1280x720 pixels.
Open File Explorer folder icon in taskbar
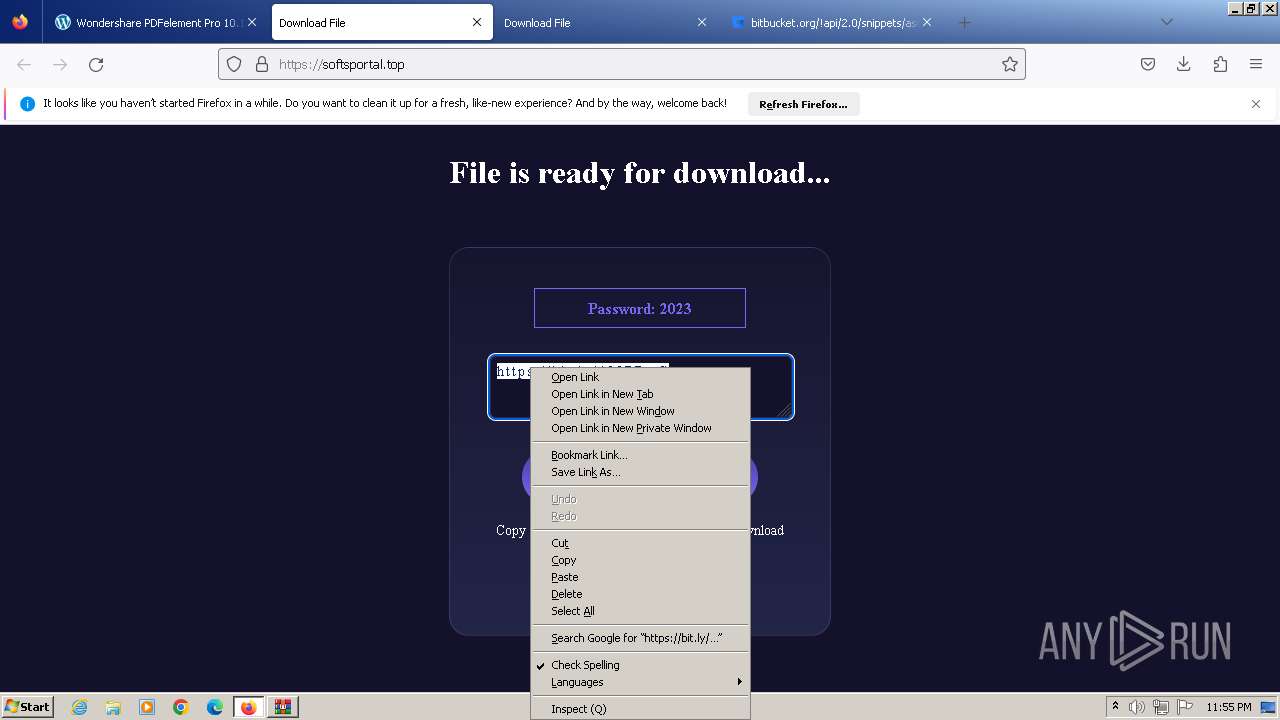point(113,707)
